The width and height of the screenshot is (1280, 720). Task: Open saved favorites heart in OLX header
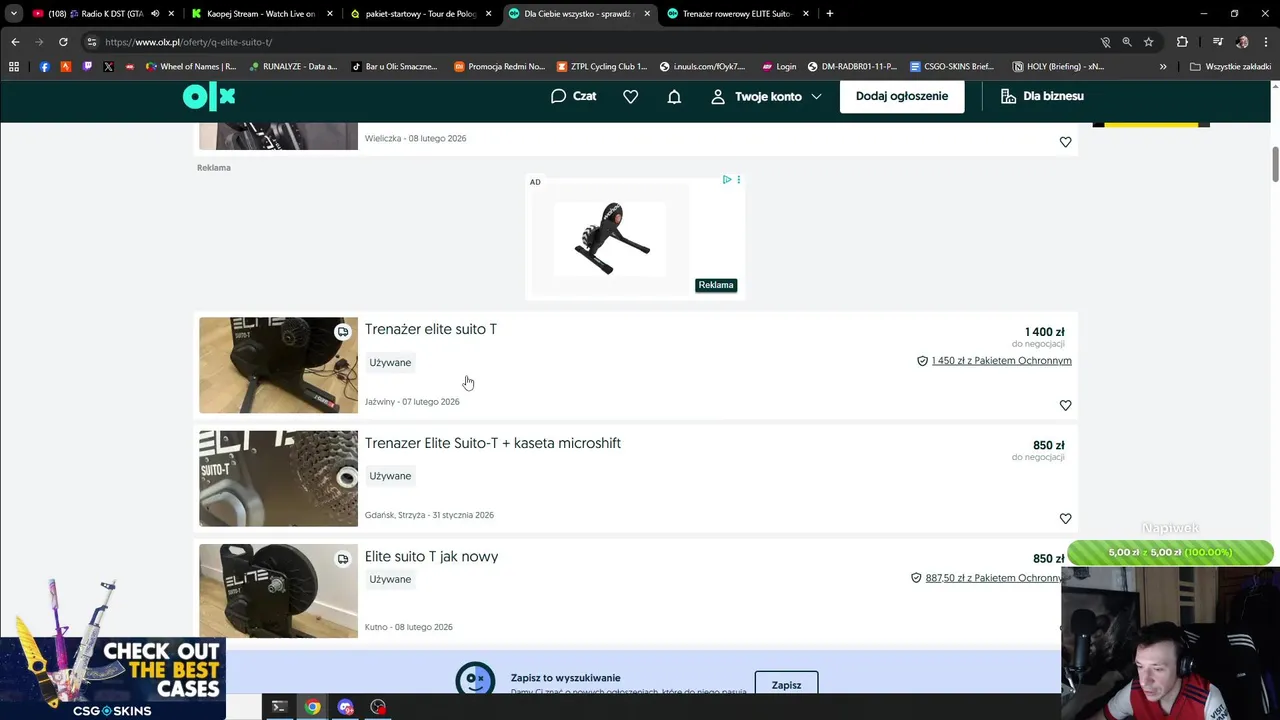630,96
